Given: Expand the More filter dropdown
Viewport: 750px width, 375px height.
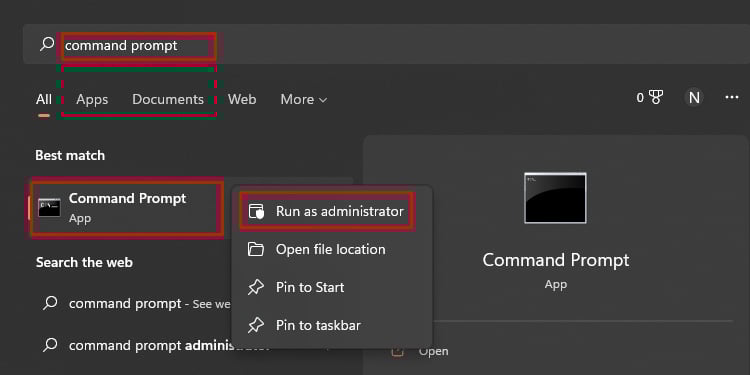Looking at the screenshot, I should pos(304,99).
